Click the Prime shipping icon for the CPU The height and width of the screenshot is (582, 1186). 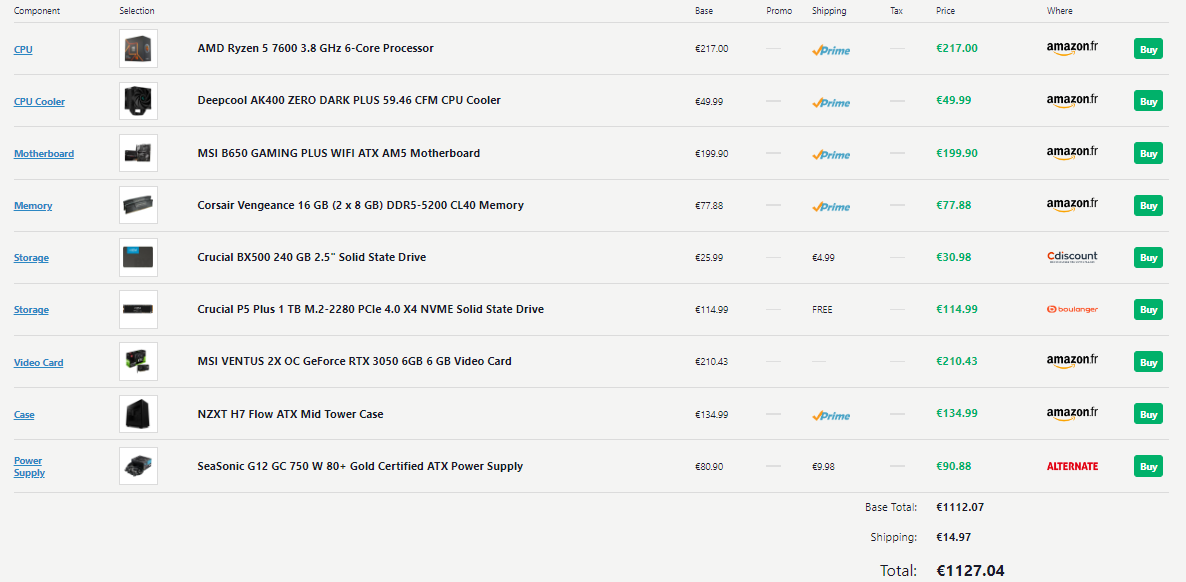[x=831, y=50]
